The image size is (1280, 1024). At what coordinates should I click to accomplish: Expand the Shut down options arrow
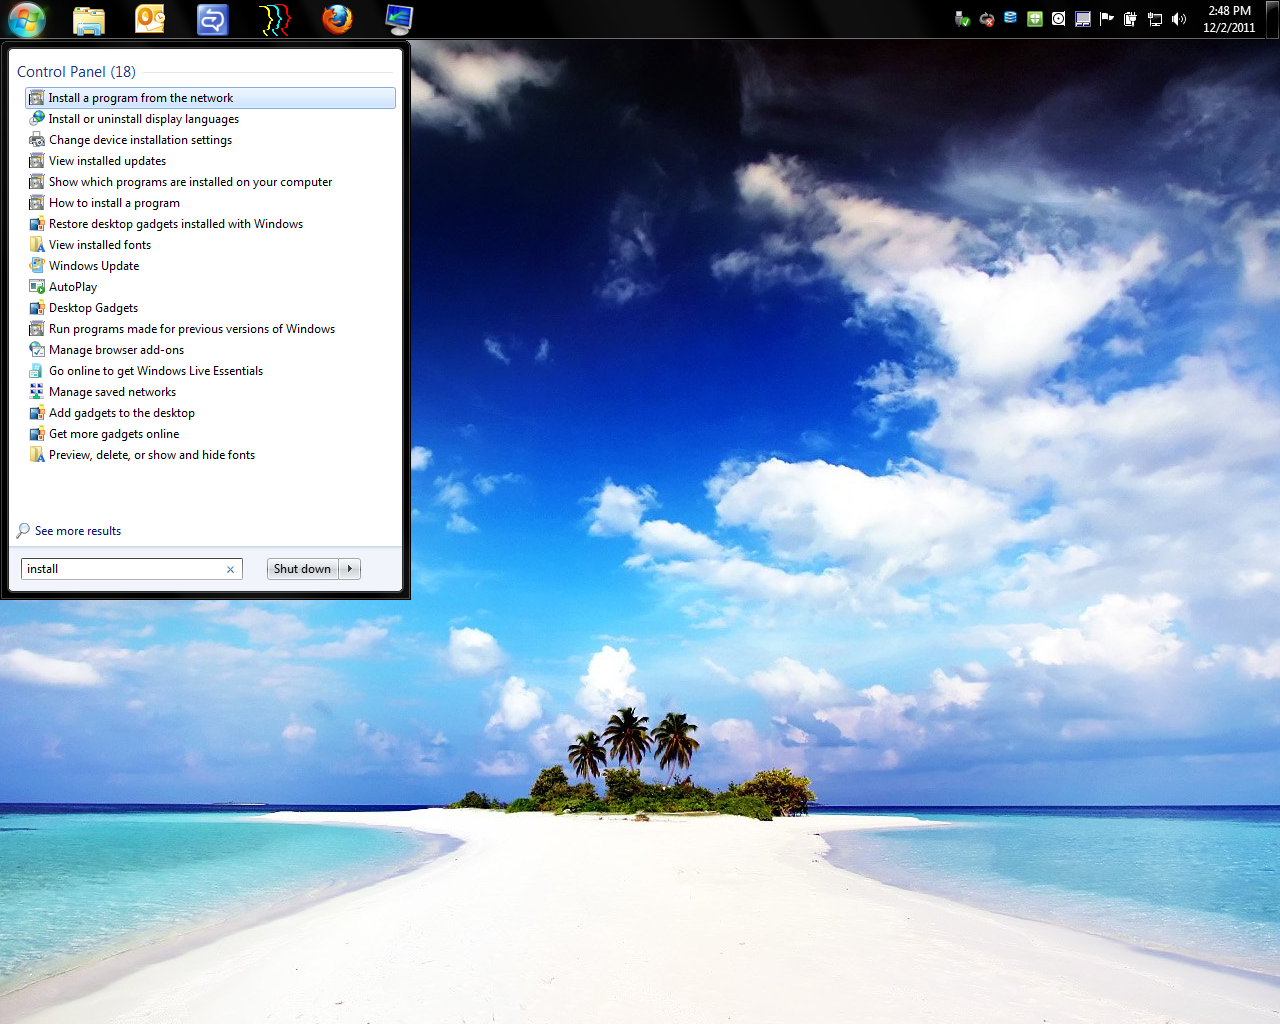click(350, 569)
